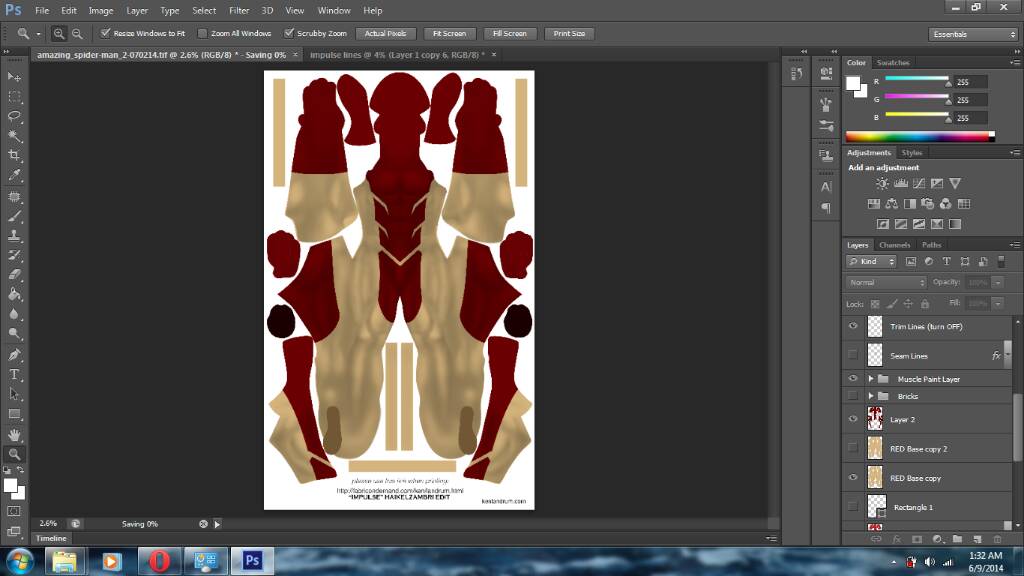1024x576 pixels.
Task: Hide Layer 2 visibility
Action: [853, 419]
